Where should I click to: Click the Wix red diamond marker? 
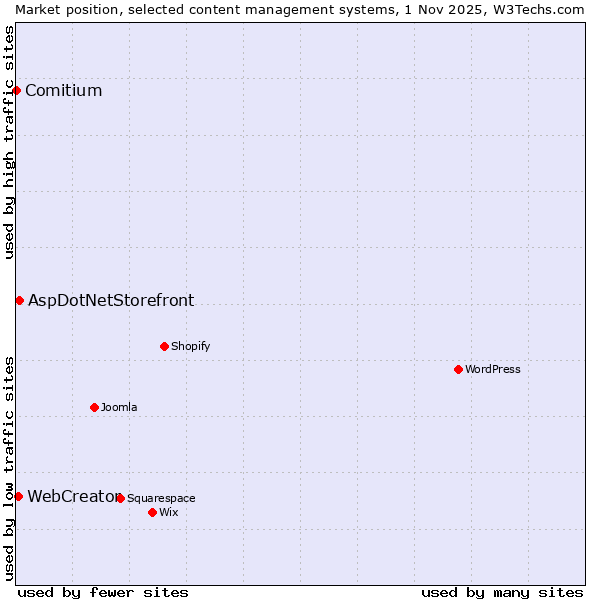pos(152,512)
